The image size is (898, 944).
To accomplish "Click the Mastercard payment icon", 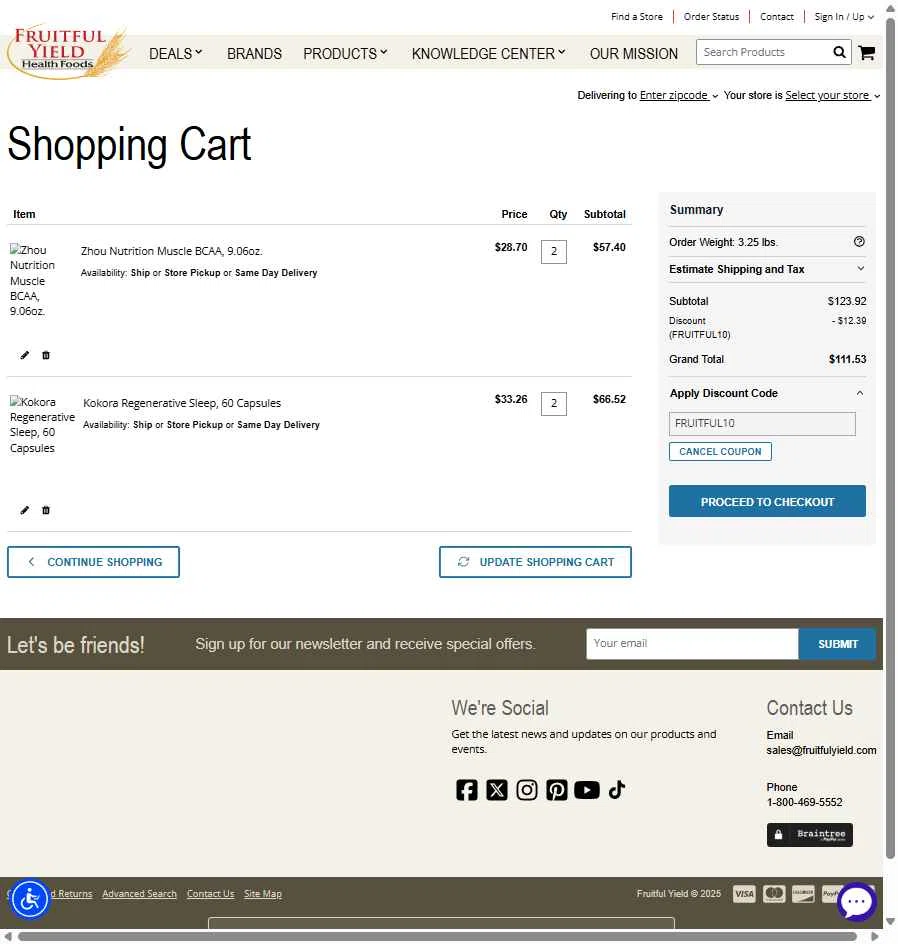I will (774, 894).
